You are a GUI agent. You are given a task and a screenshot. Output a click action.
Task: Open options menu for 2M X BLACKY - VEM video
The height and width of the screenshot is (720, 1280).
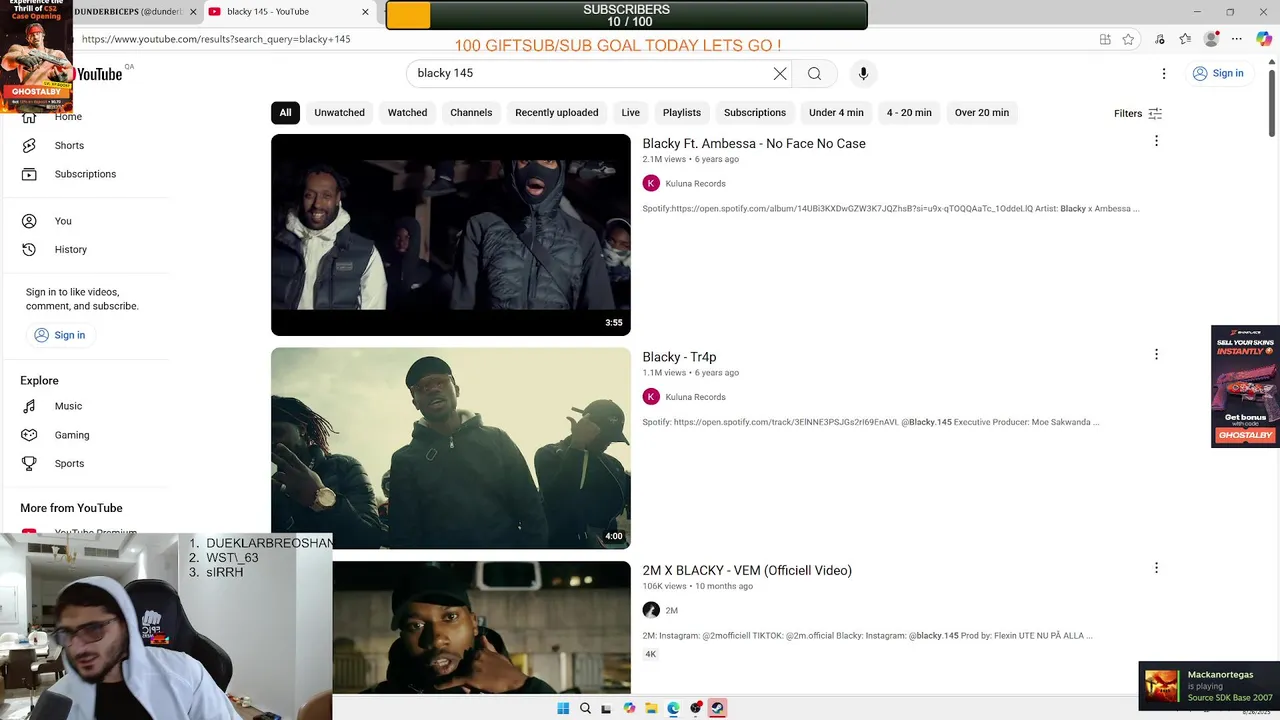1156,567
